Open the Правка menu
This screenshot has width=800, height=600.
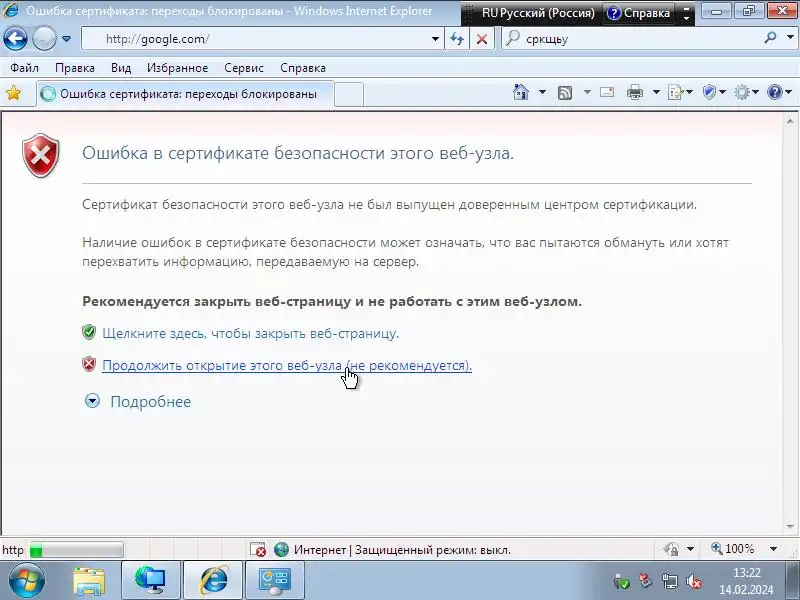click(74, 68)
